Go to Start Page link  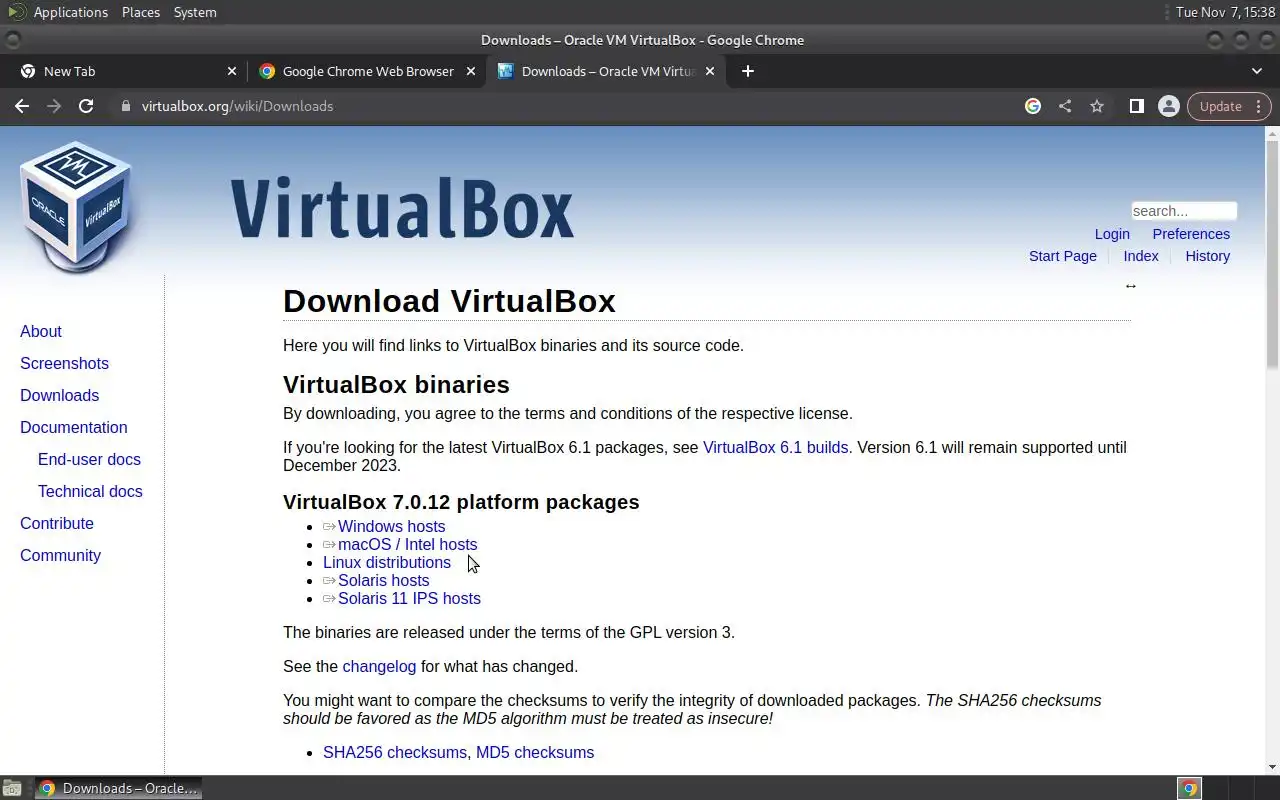pyautogui.click(x=1063, y=256)
